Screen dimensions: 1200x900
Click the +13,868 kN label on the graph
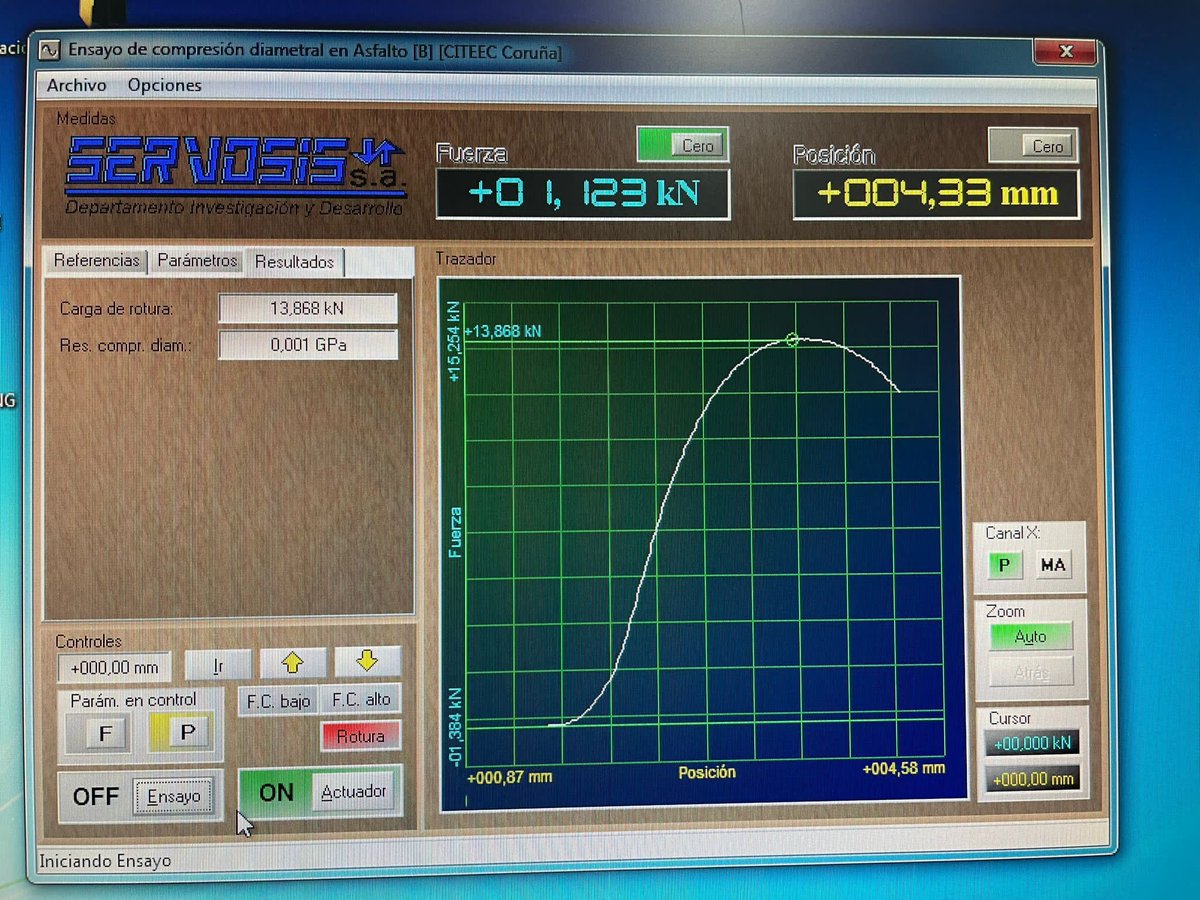click(503, 331)
